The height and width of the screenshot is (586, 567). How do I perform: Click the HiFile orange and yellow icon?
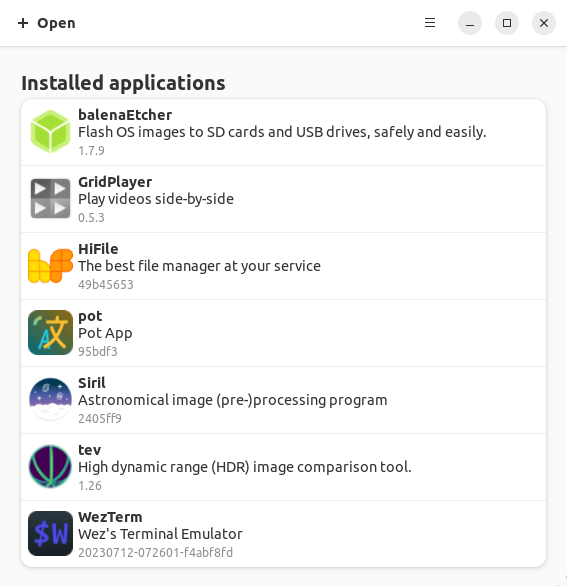tap(50, 266)
